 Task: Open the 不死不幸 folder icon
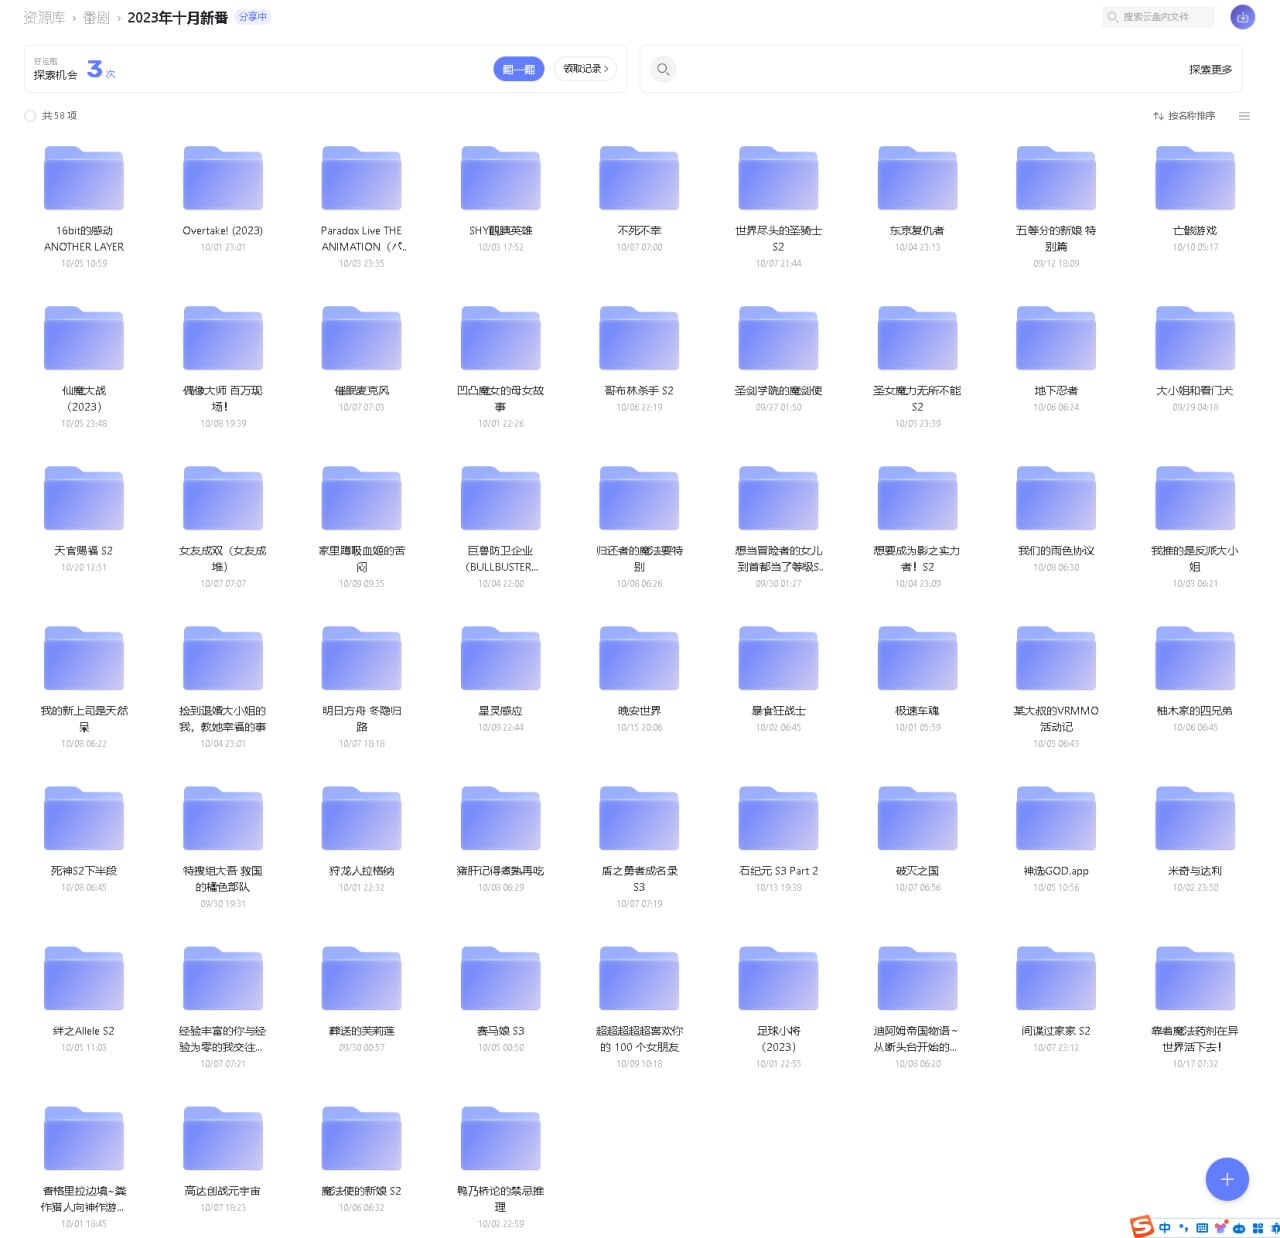coord(639,178)
